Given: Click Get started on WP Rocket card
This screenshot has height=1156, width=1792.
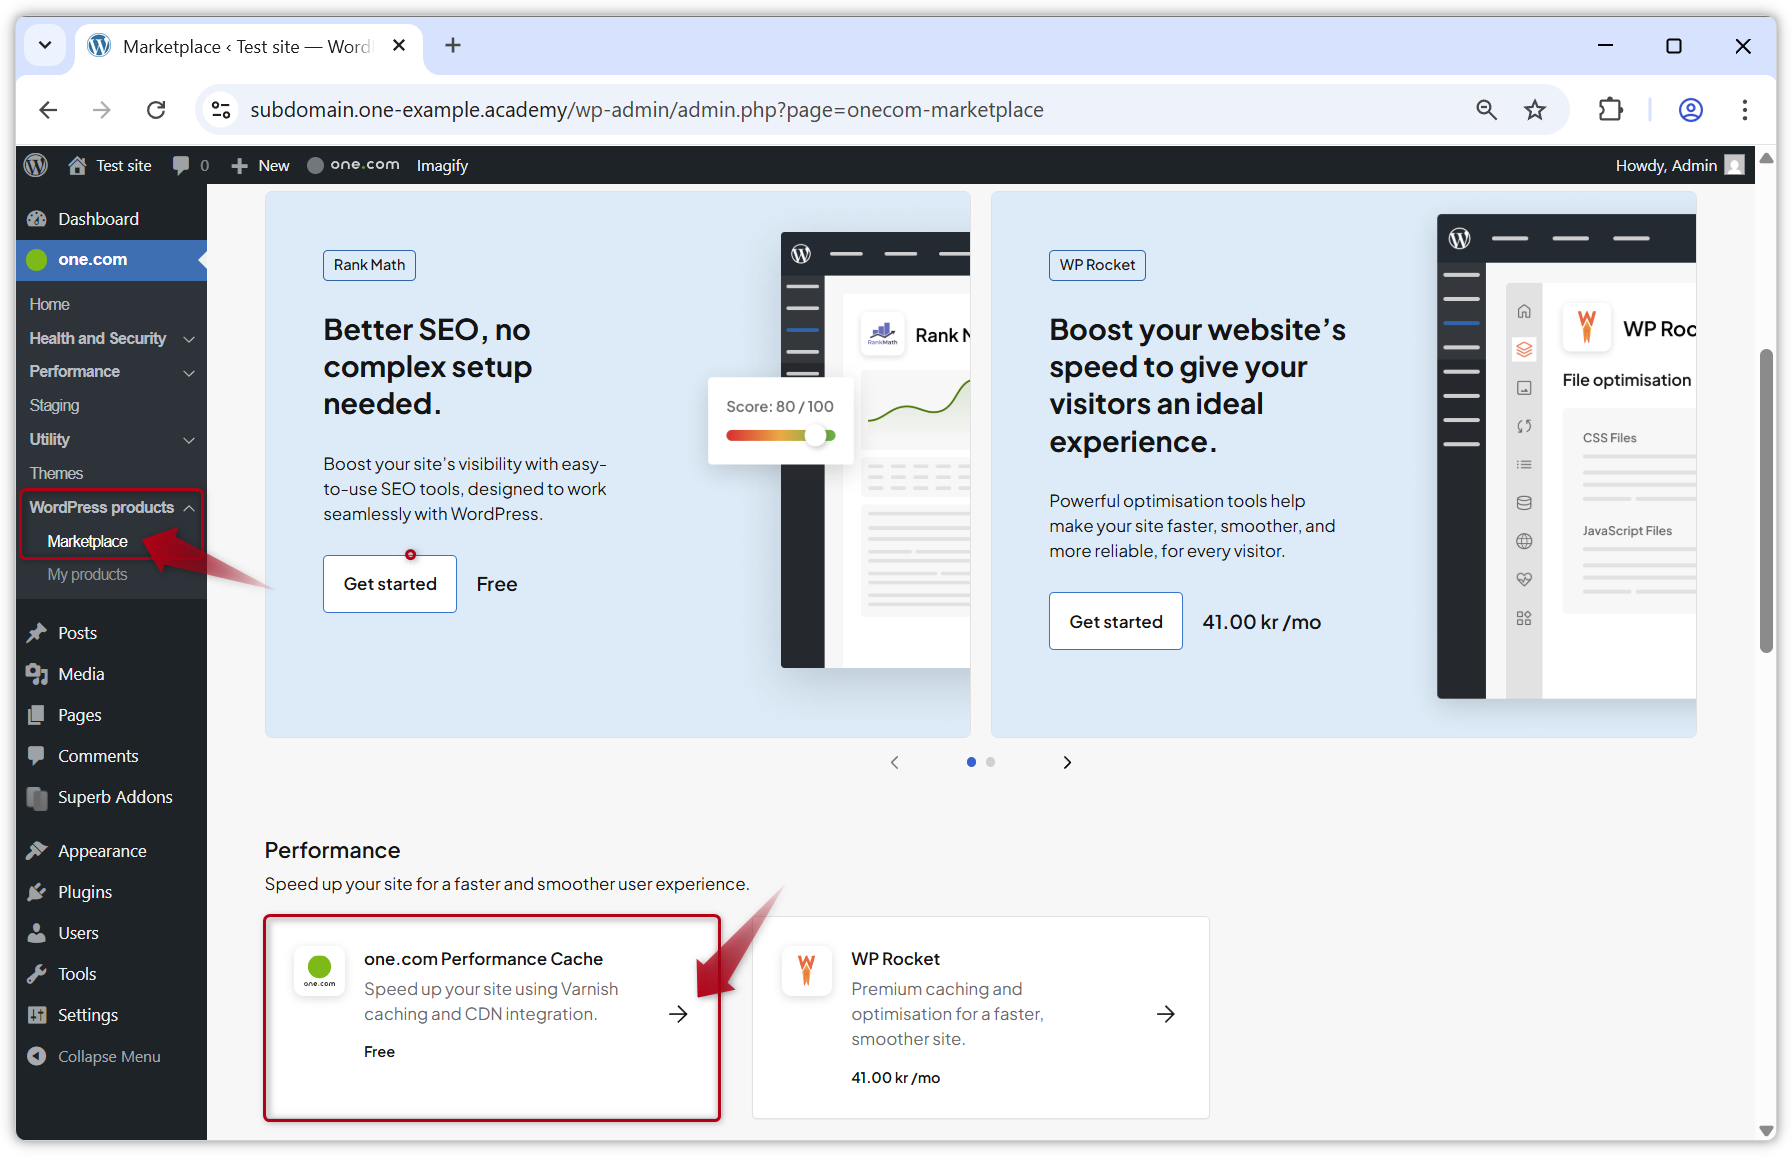Looking at the screenshot, I should 1115,621.
